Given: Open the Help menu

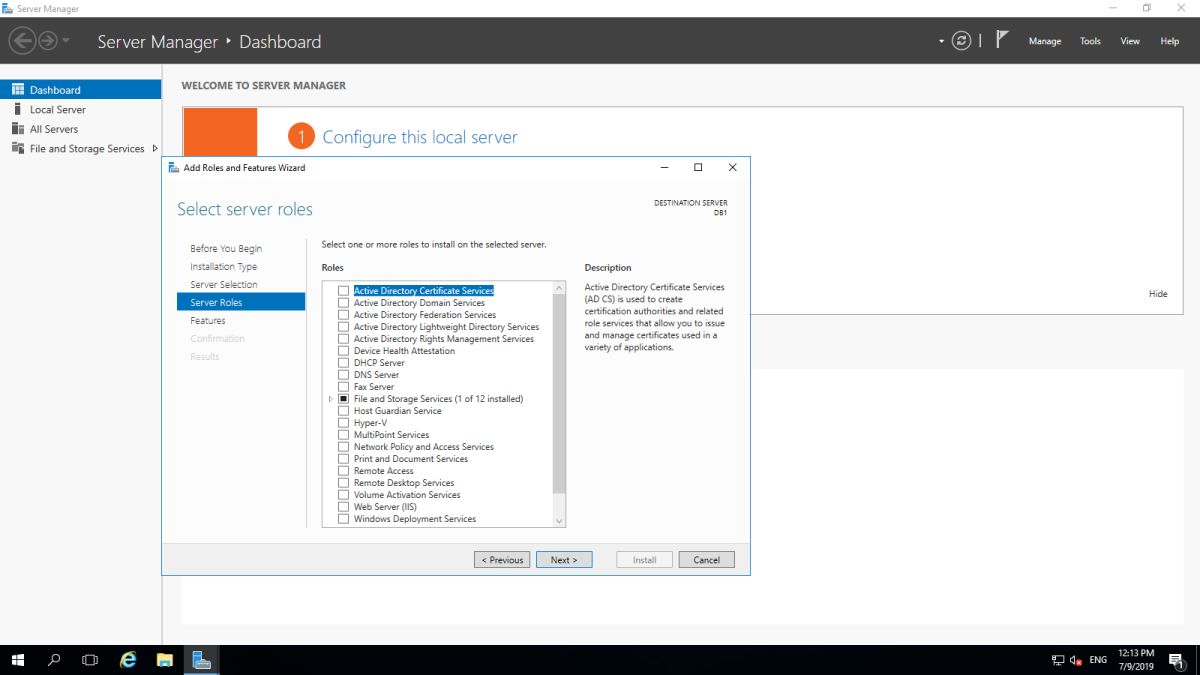Looking at the screenshot, I should point(1169,41).
